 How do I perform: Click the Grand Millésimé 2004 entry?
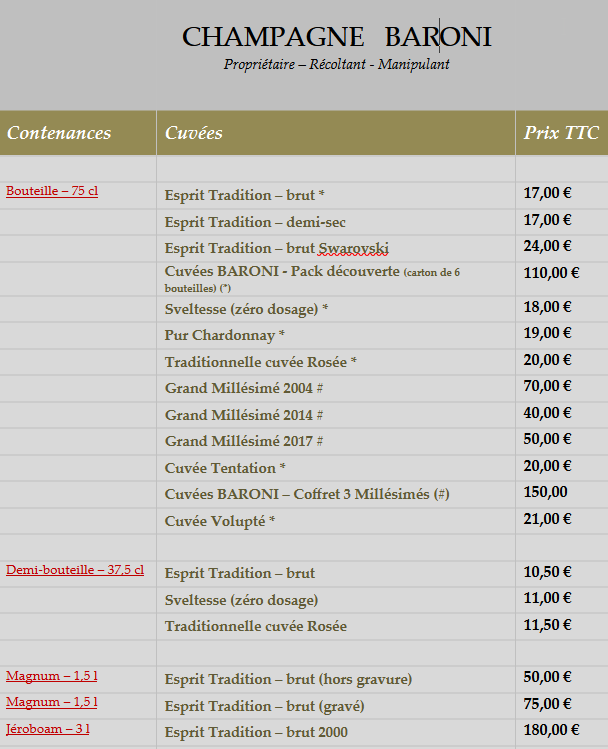tap(244, 387)
